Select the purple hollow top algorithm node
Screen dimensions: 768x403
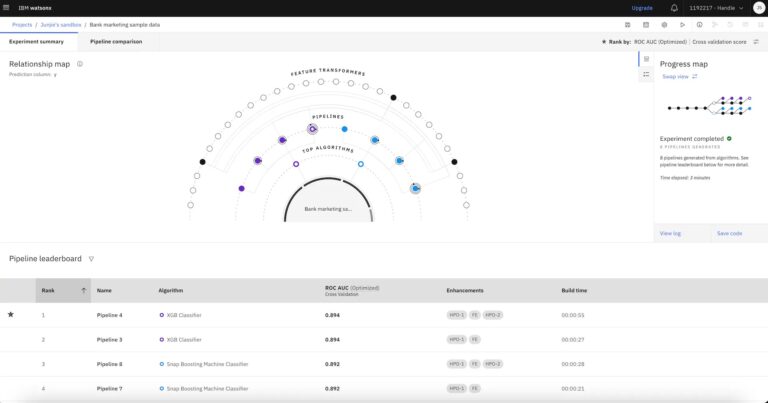pyautogui.click(x=296, y=164)
